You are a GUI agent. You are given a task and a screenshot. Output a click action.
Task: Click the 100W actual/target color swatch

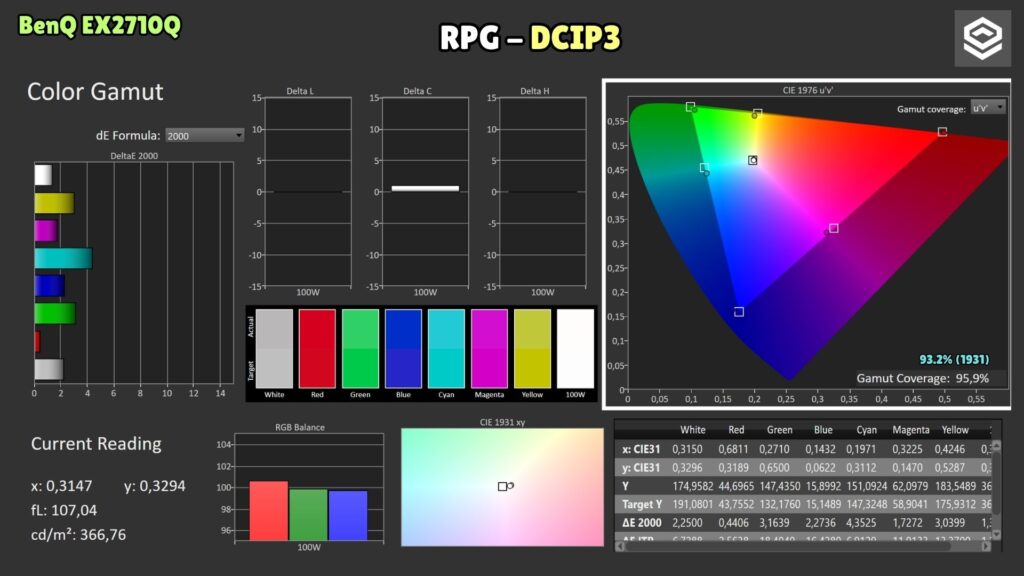pyautogui.click(x=575, y=349)
